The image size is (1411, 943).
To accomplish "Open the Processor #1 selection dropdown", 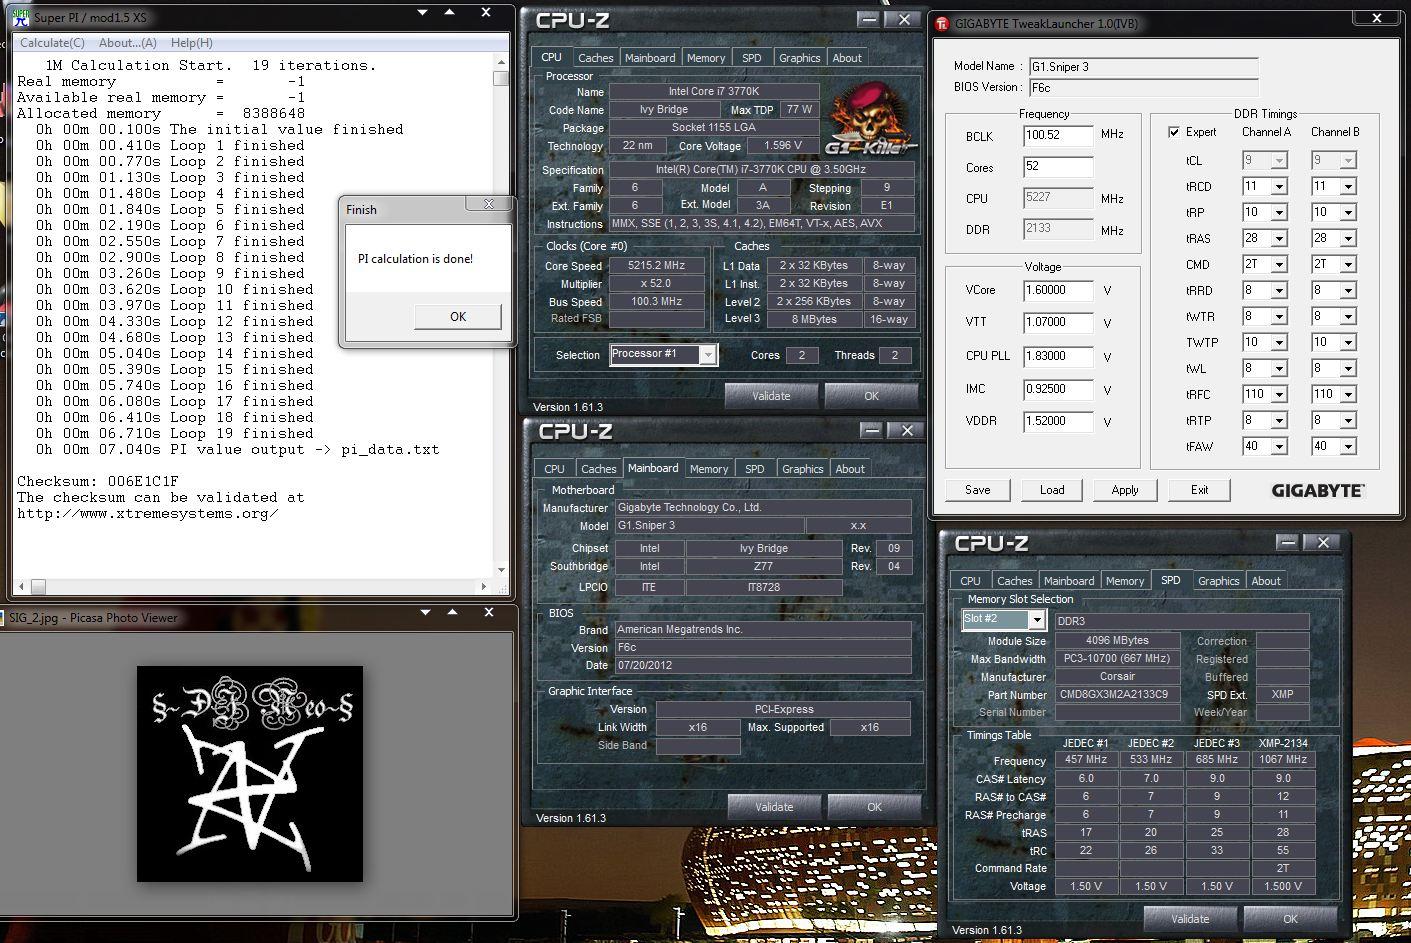I will (x=707, y=355).
